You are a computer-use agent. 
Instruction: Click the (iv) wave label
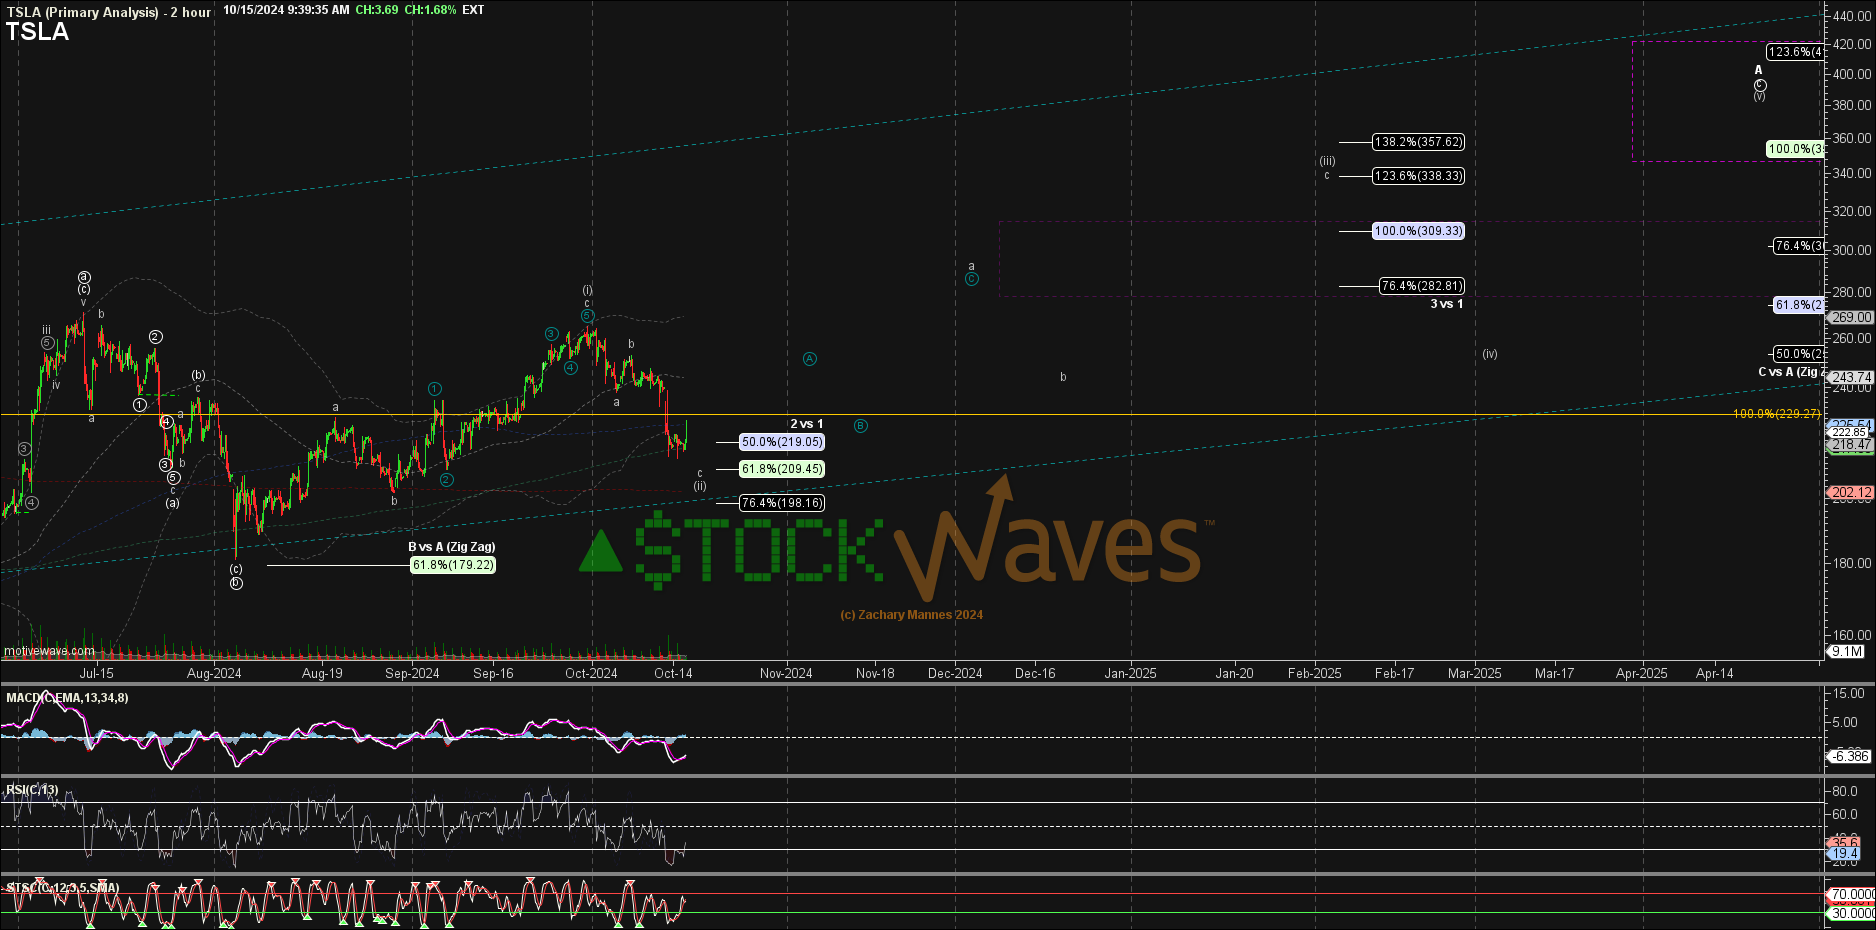click(1490, 354)
